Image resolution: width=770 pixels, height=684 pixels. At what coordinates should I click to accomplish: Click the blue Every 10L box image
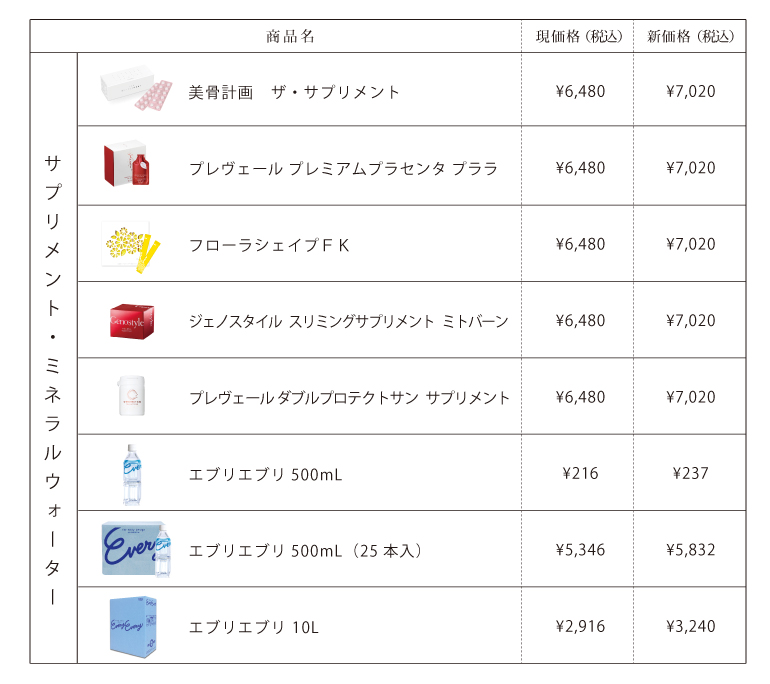(133, 627)
